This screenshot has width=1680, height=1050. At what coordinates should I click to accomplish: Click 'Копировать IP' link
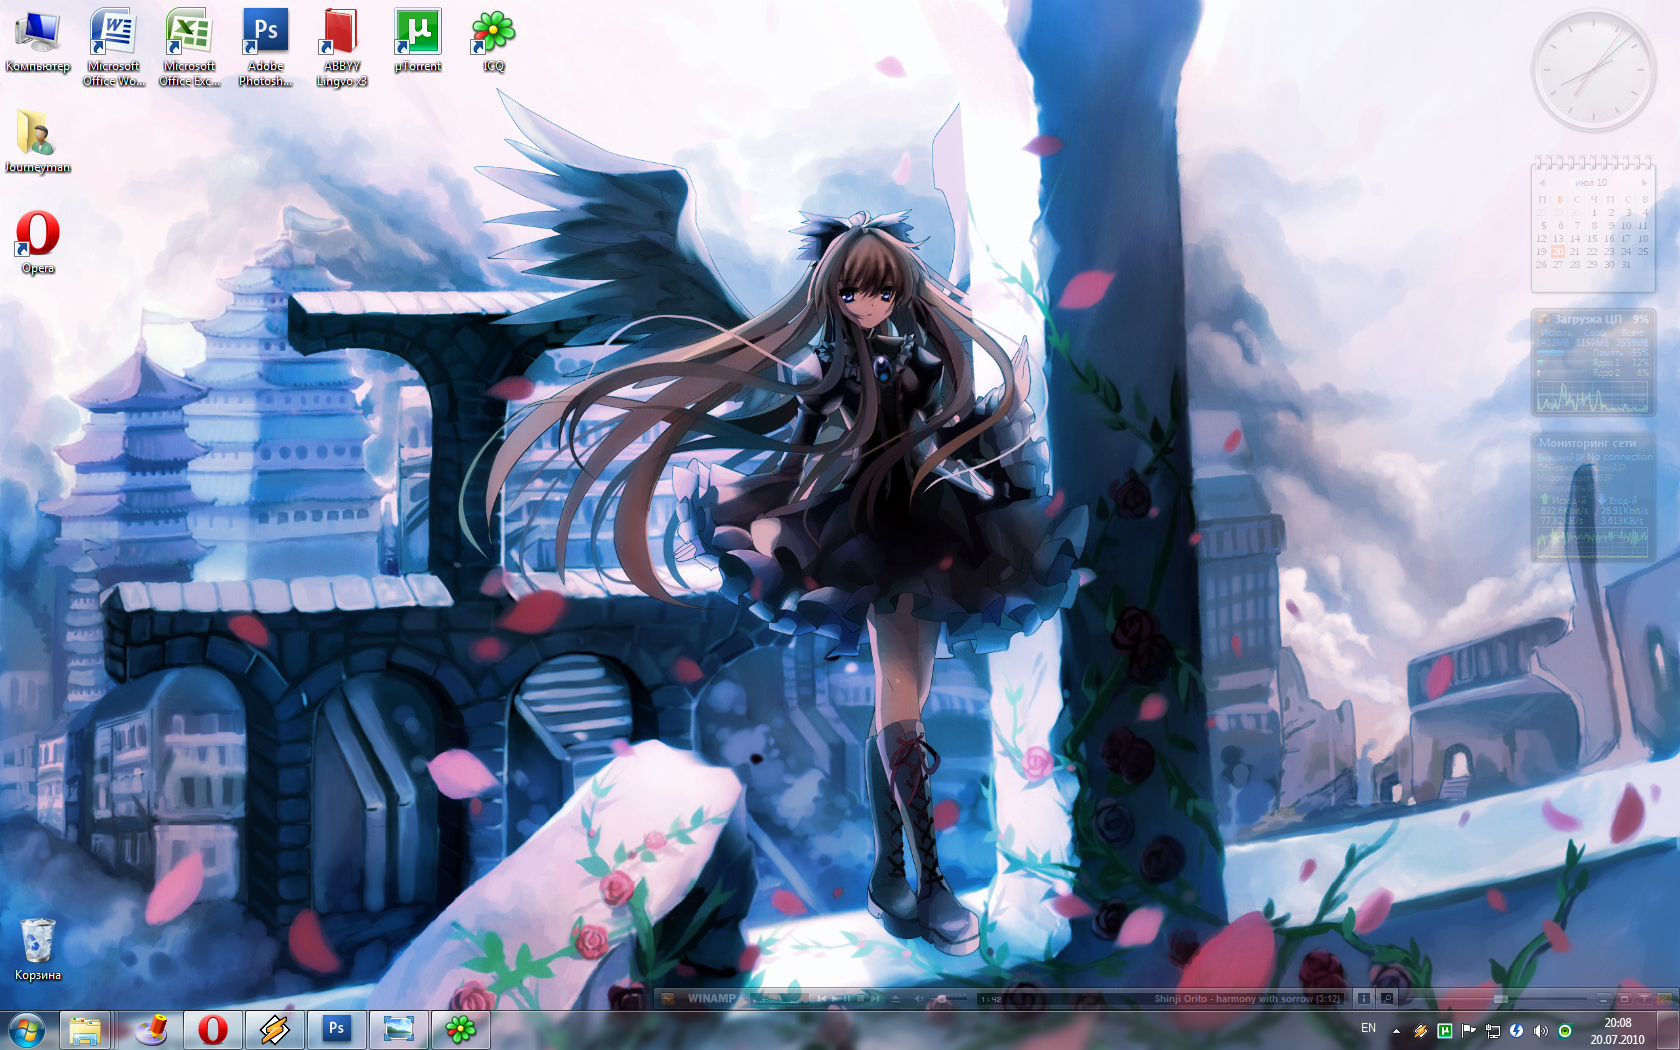pos(1565,488)
